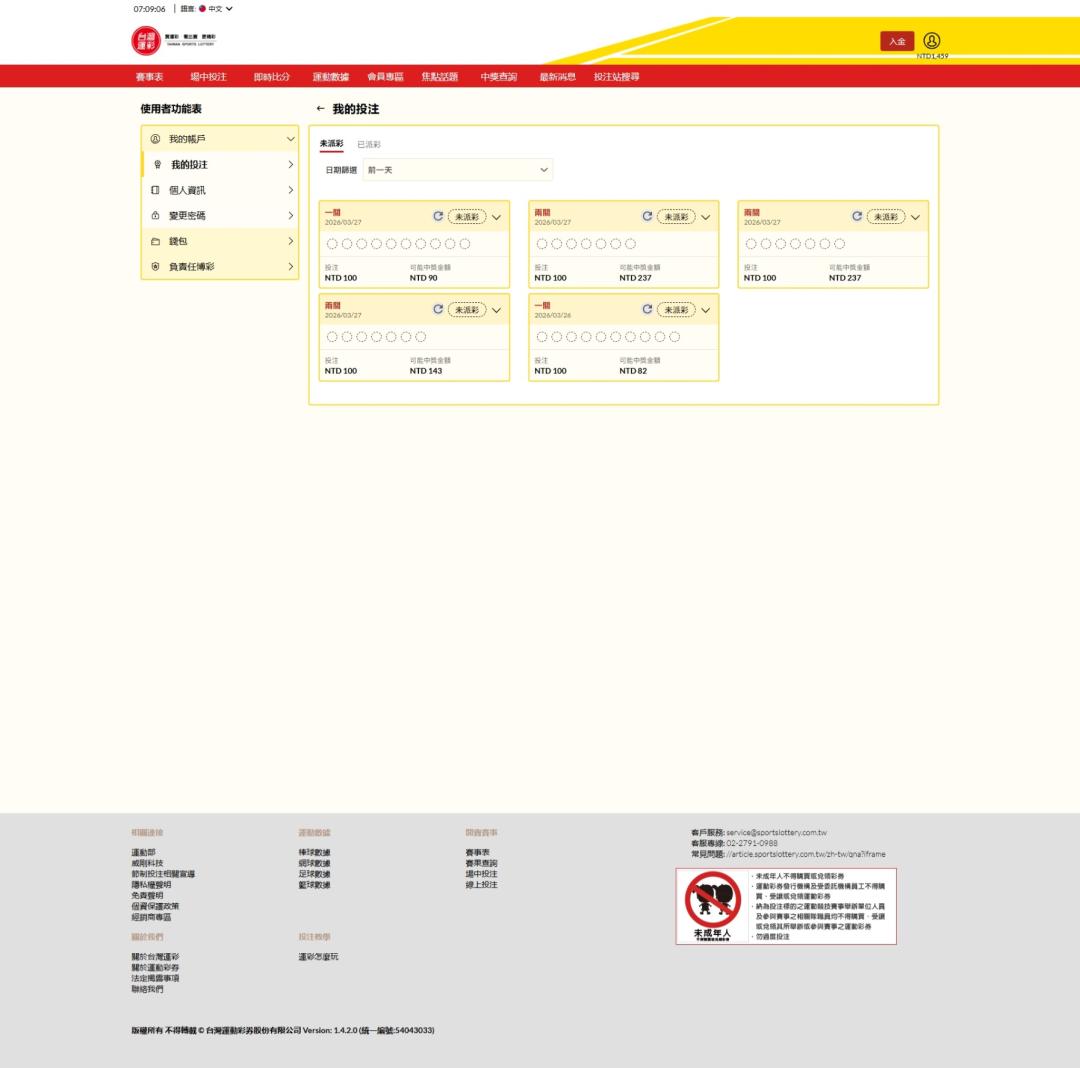Click the chevron in the 錢包 row

[291, 241]
